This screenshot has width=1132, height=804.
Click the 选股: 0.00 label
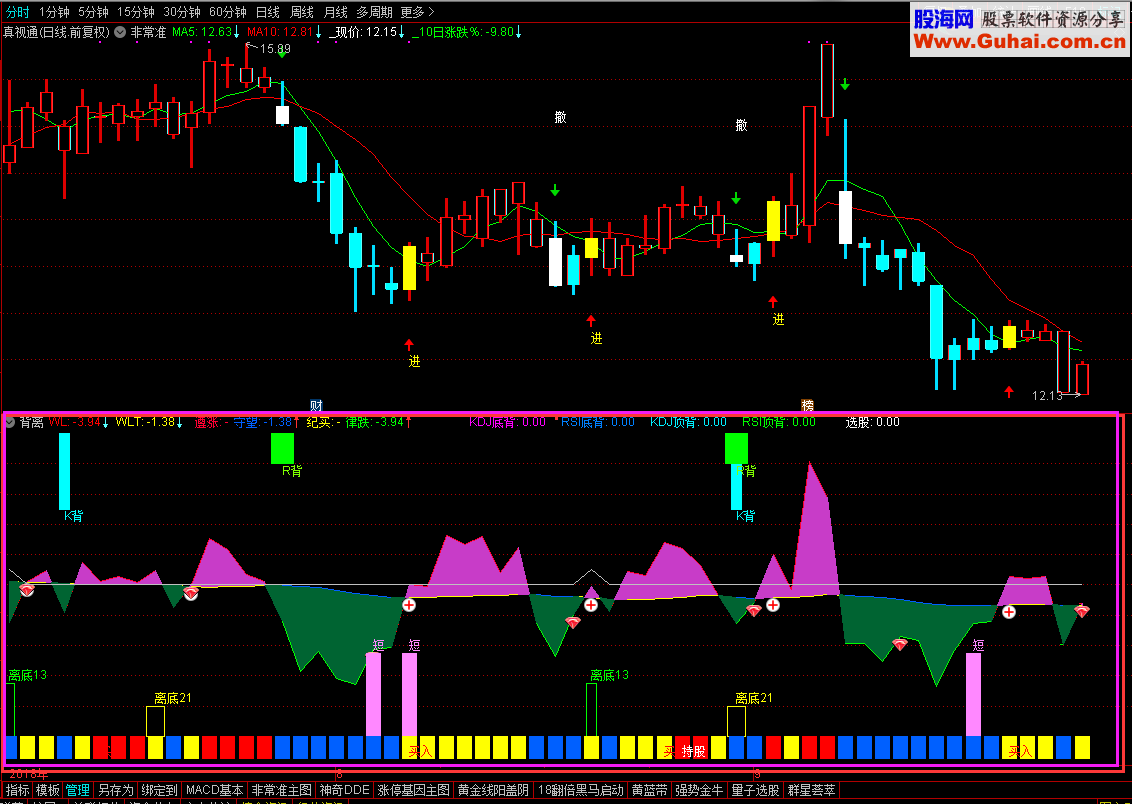(873, 421)
